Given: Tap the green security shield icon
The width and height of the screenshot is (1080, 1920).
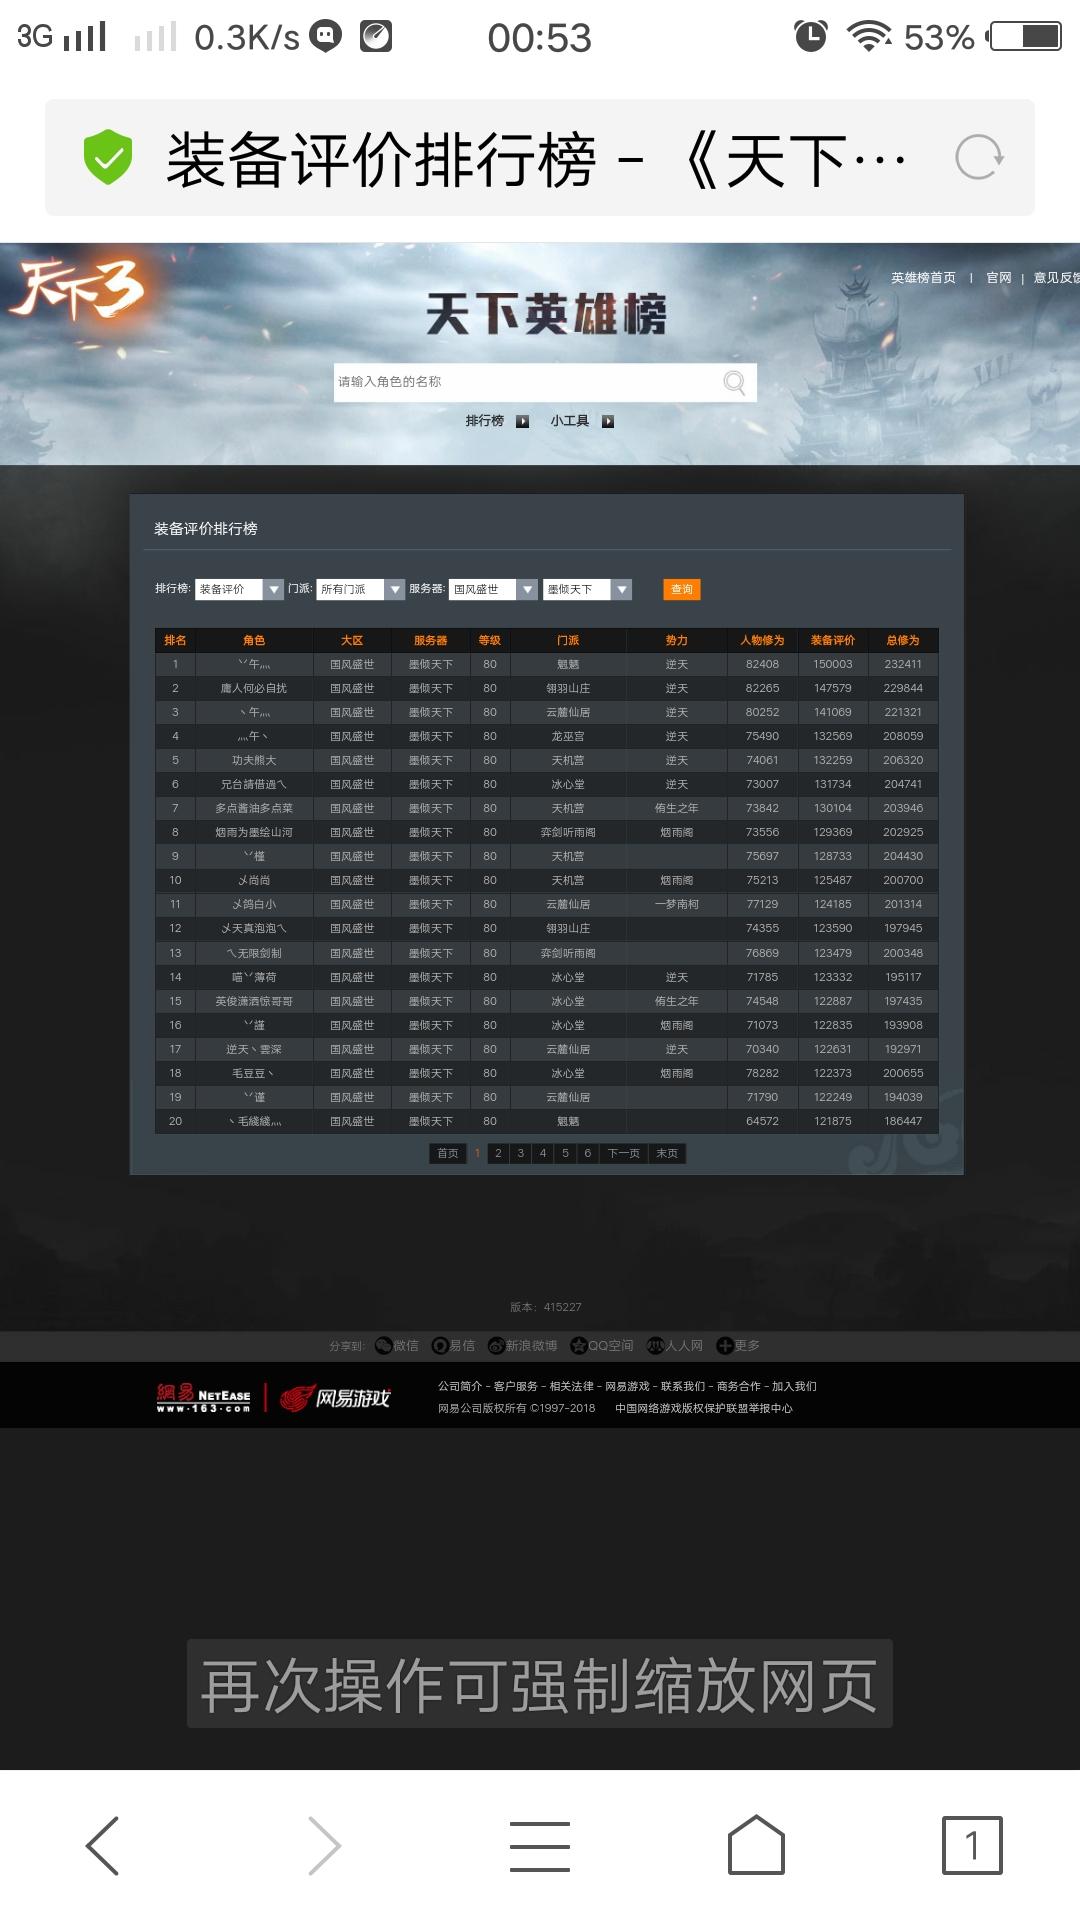Looking at the screenshot, I should coord(108,158).
